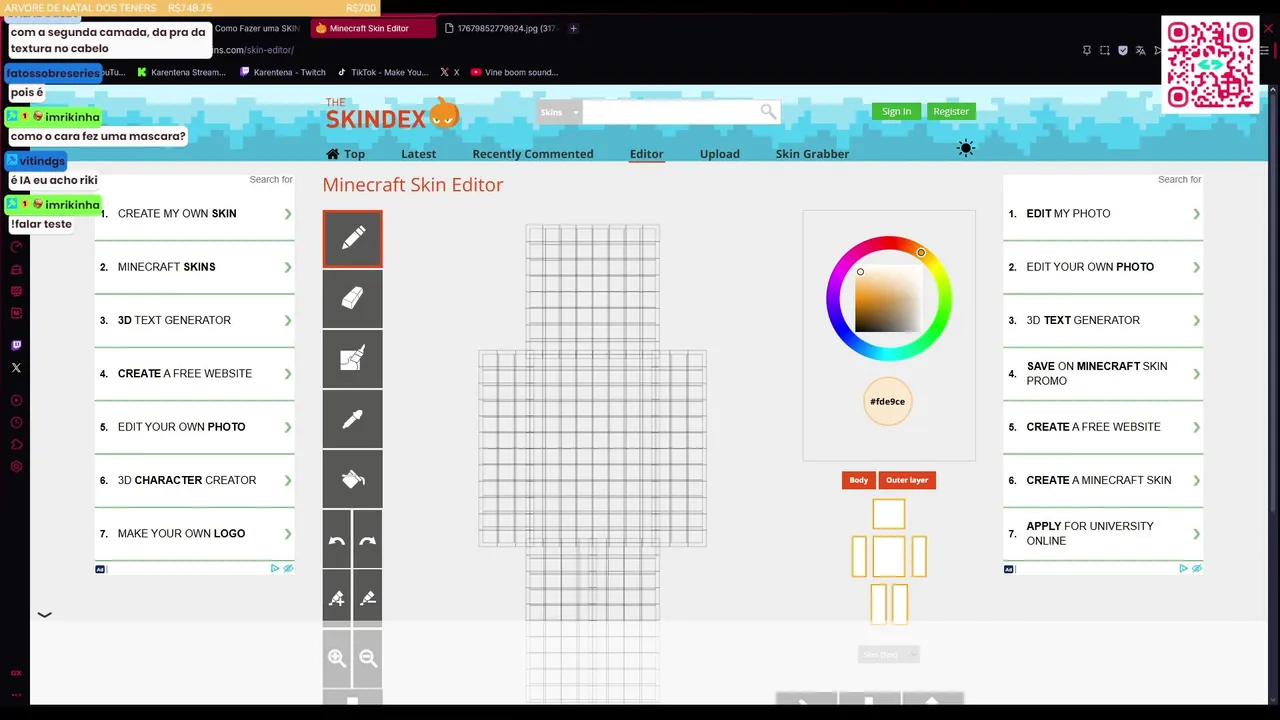Expand APPLY FOR UNIVERSITY ONLINE arrow
Viewport: 1280px width, 720px height.
click(1196, 534)
